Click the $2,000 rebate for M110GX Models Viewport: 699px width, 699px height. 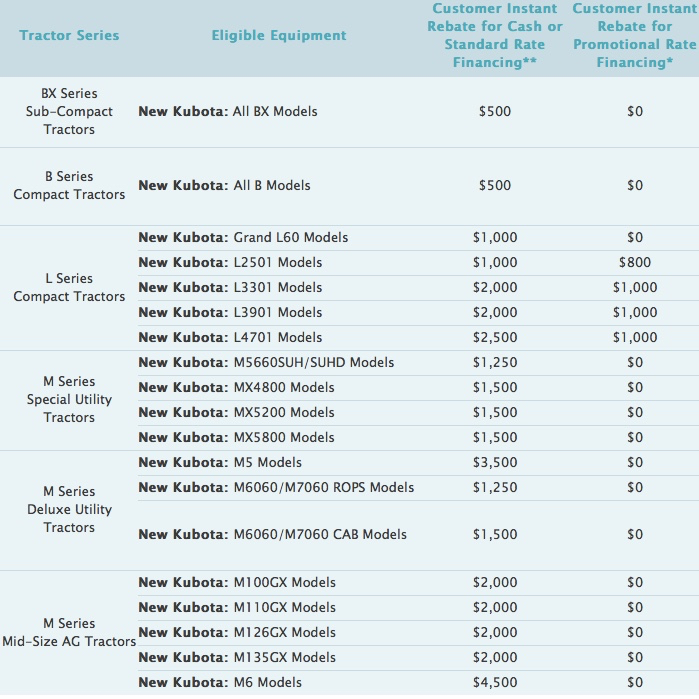click(x=495, y=607)
